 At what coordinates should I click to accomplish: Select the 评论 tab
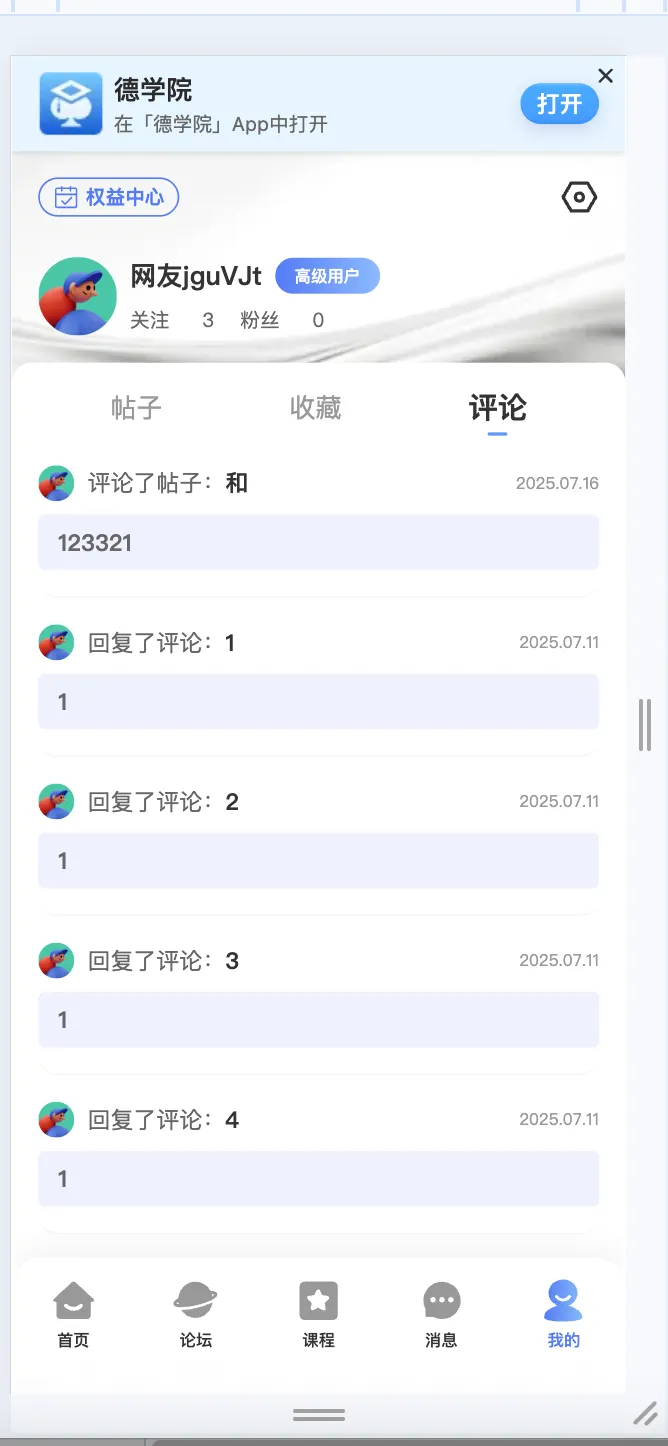point(495,407)
